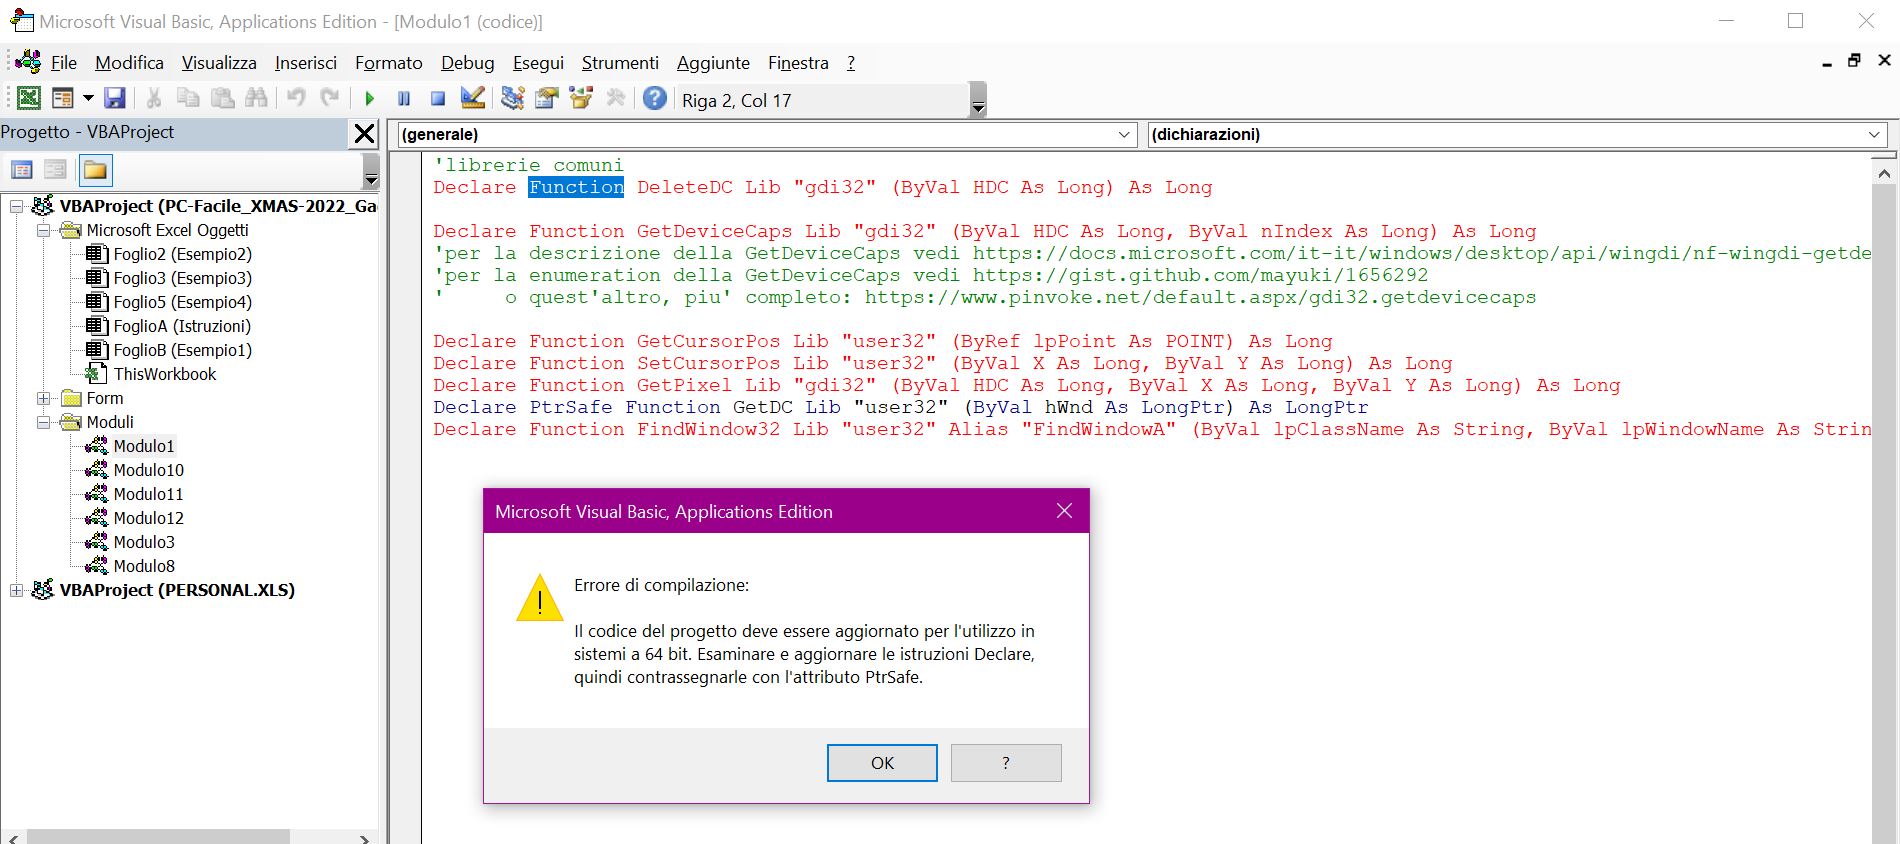Select Modulo3 in project tree
This screenshot has width=1900, height=844.
coord(143,542)
